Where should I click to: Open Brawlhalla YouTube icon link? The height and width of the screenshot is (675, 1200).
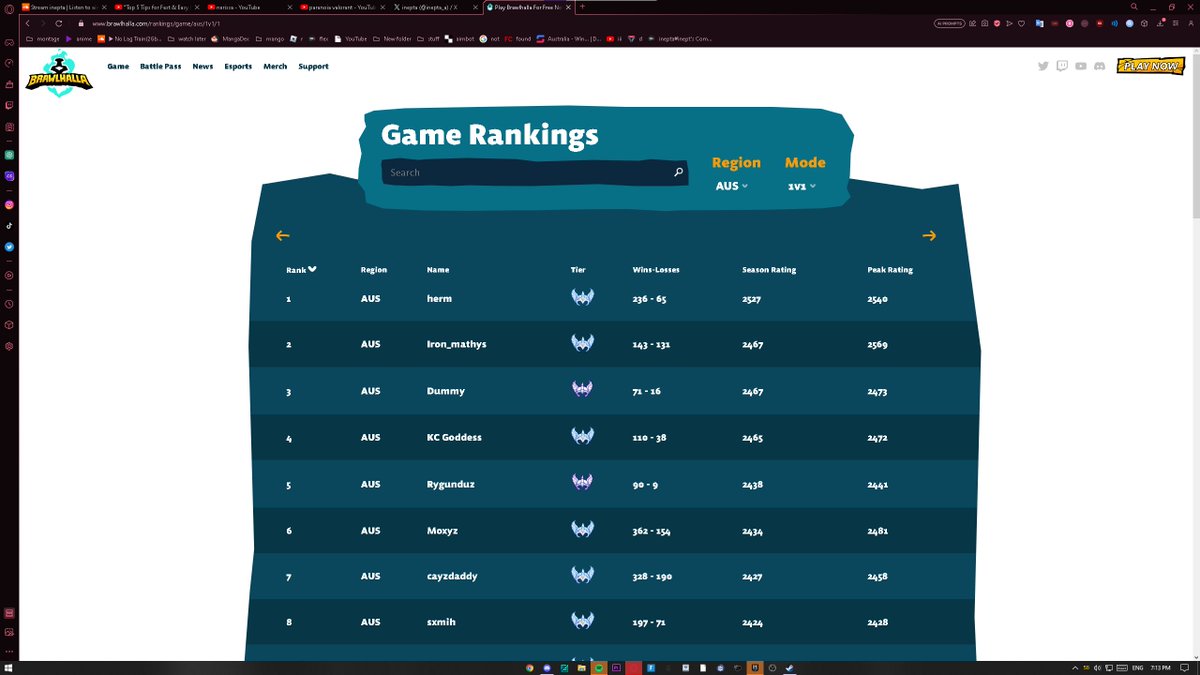(x=1081, y=66)
